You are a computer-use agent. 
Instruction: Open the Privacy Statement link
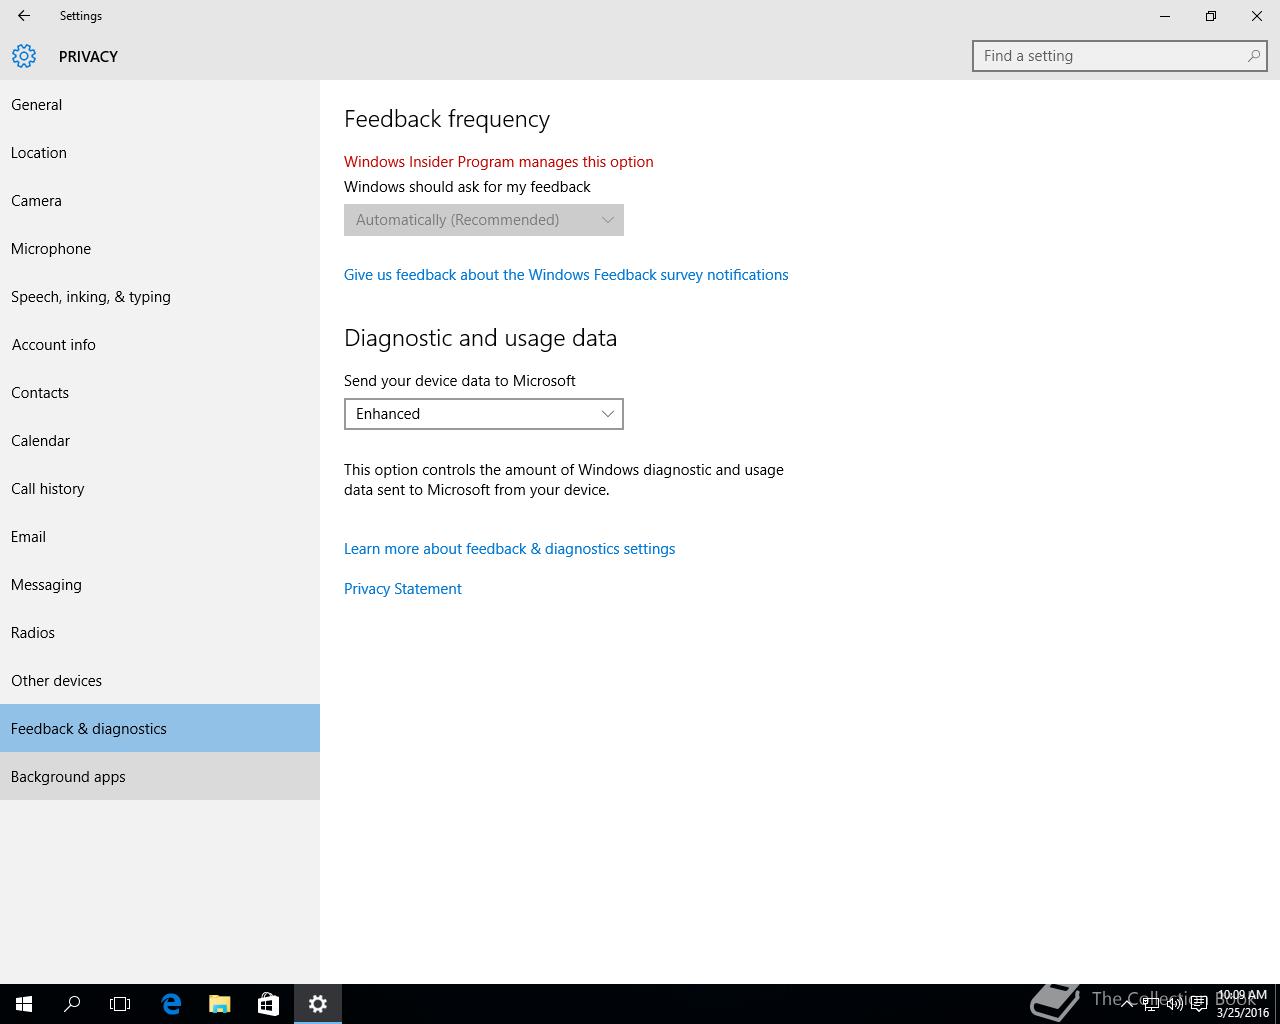pos(403,589)
